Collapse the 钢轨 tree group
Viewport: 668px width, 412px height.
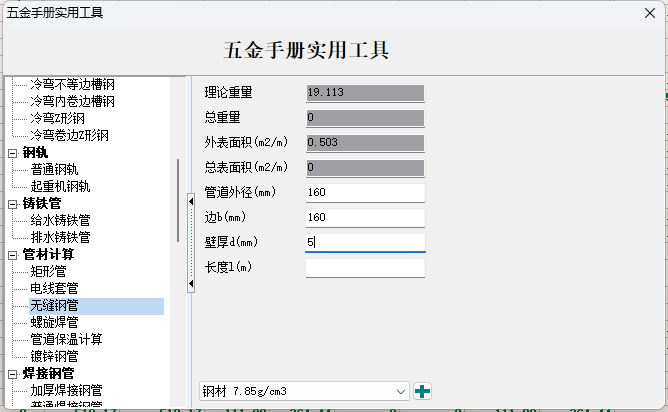(x=13, y=153)
